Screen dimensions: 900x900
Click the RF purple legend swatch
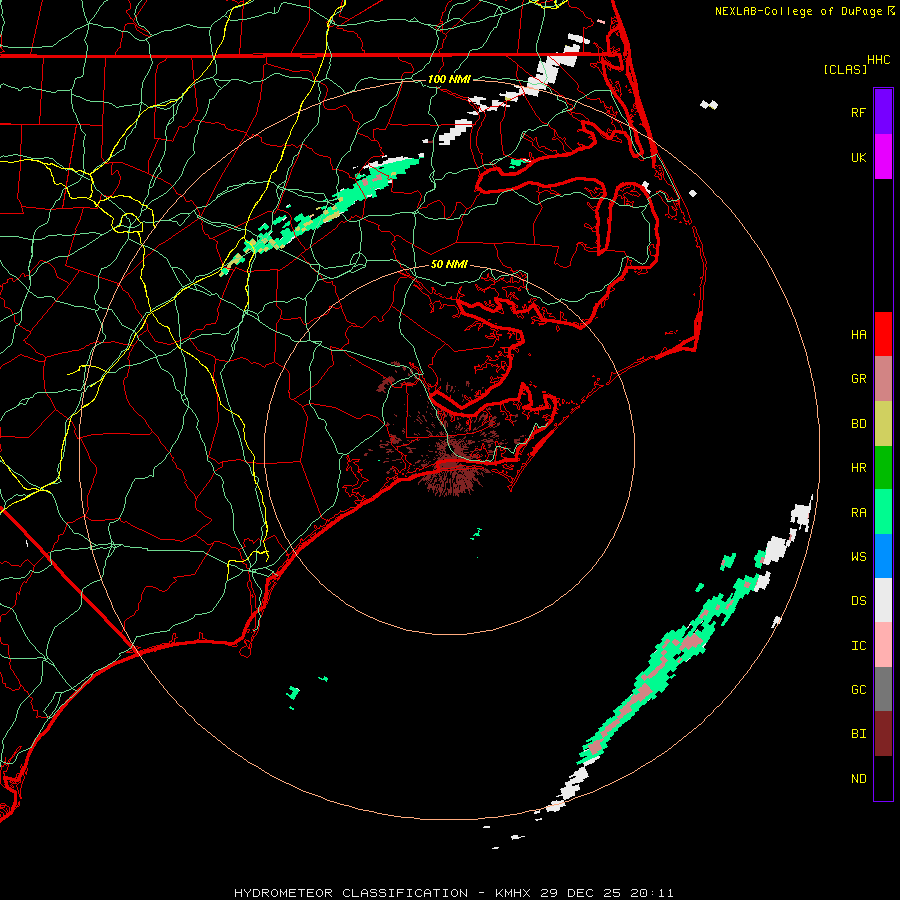tap(883, 111)
